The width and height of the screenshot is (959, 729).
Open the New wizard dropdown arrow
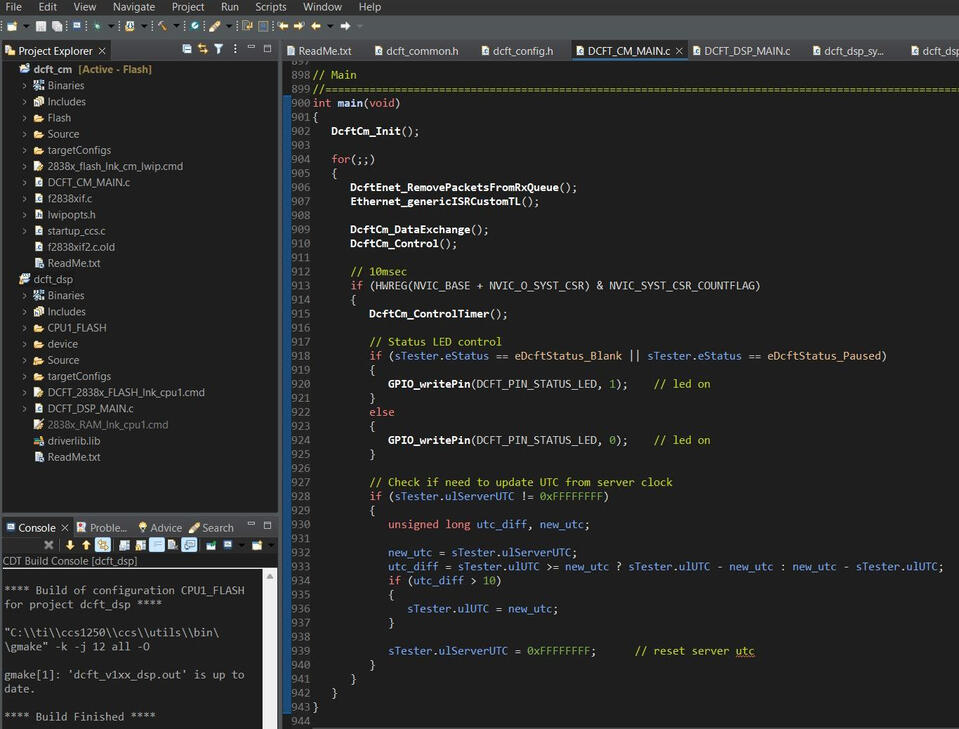(26, 26)
